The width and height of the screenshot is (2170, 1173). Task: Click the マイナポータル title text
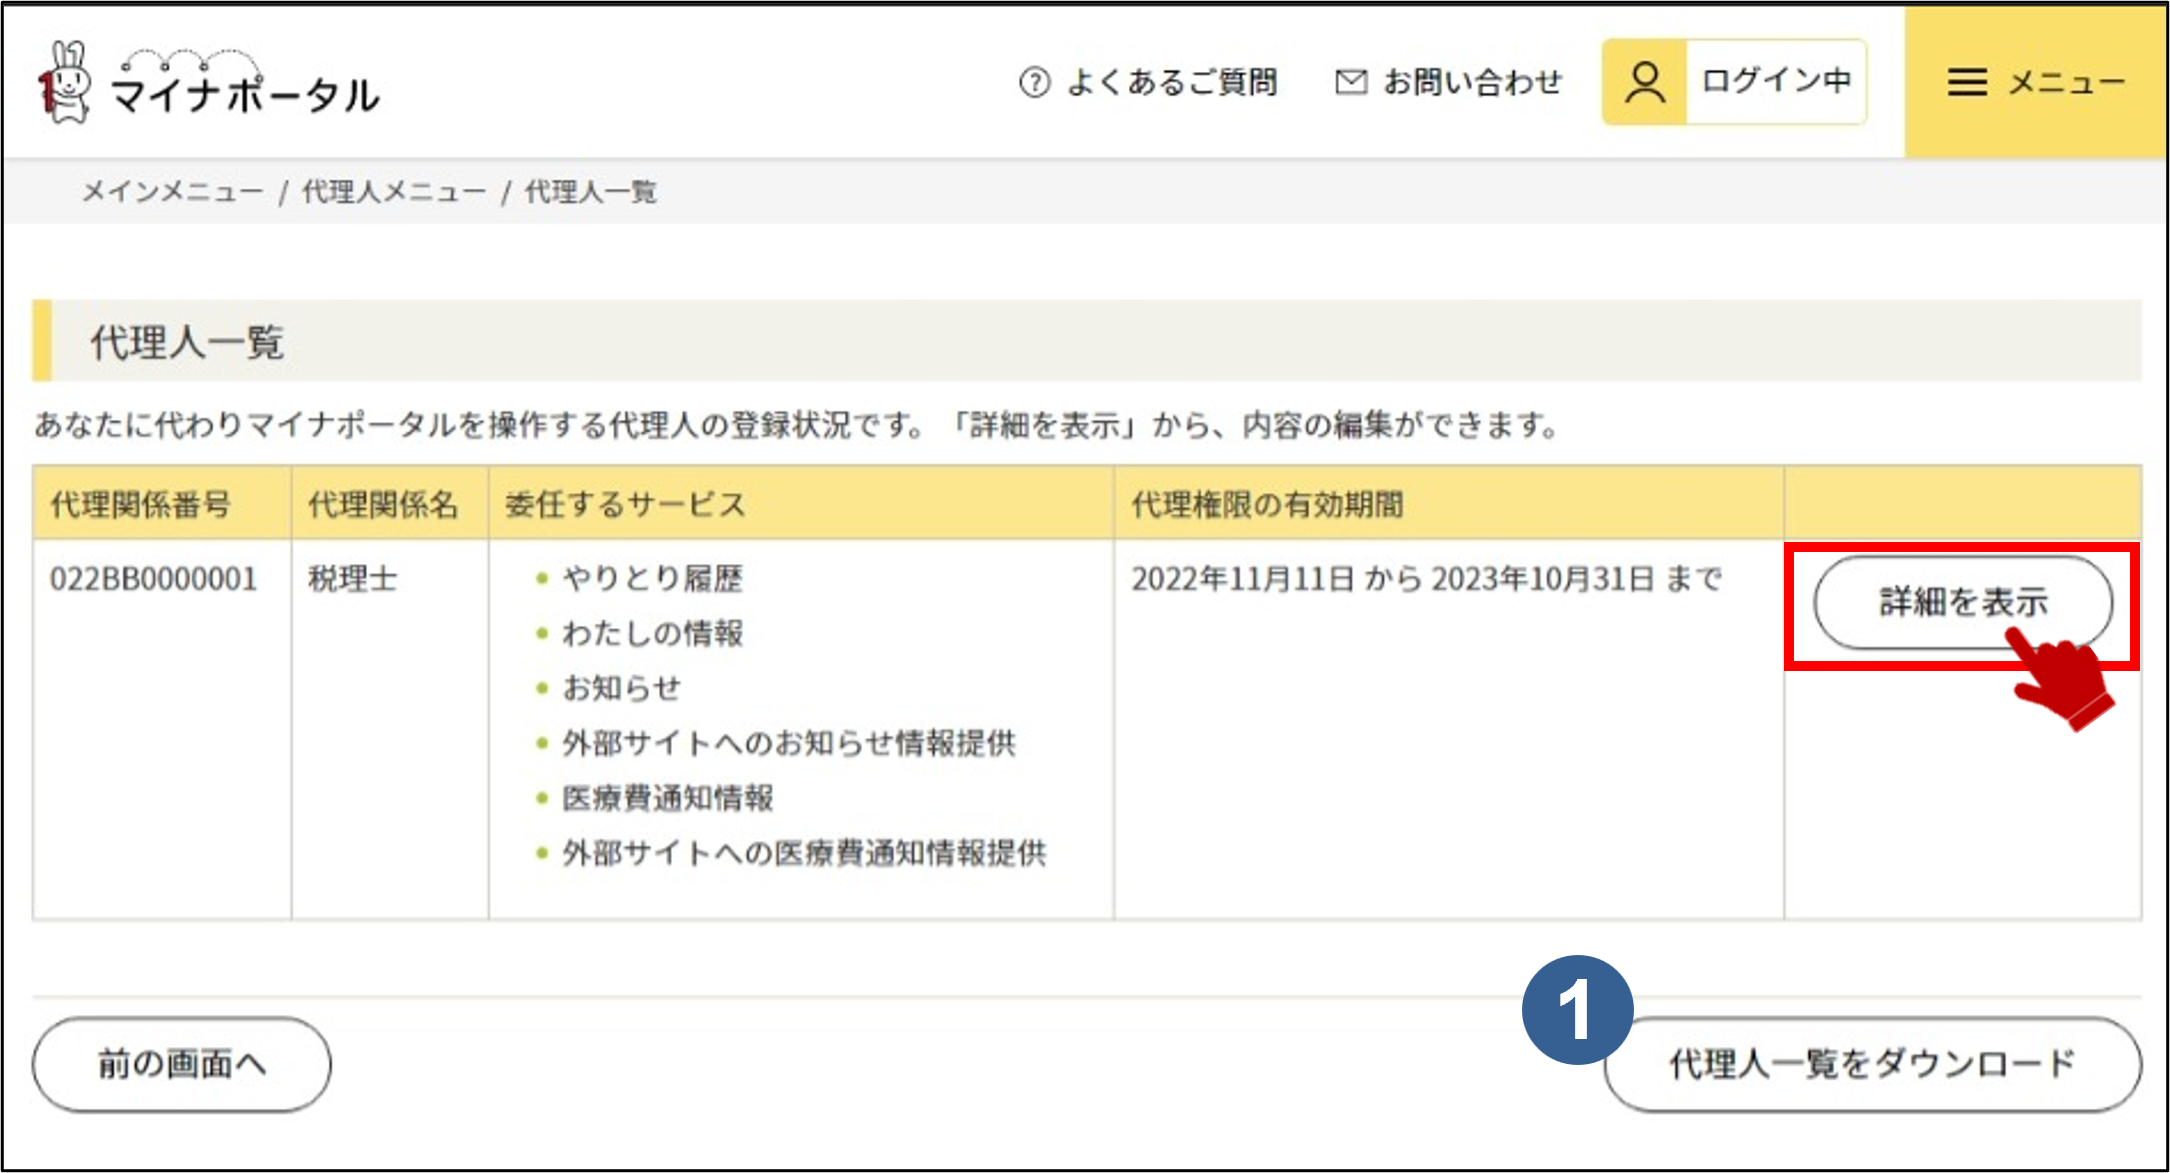tap(245, 95)
